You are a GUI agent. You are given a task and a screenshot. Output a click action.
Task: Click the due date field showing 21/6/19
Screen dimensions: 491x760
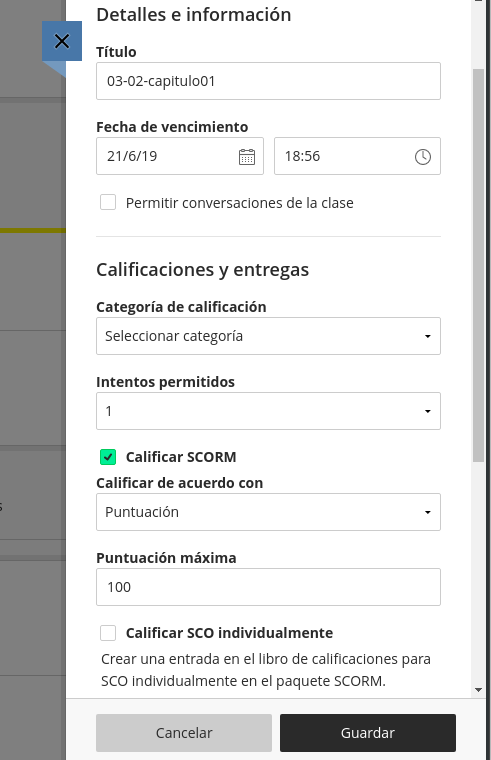(180, 156)
